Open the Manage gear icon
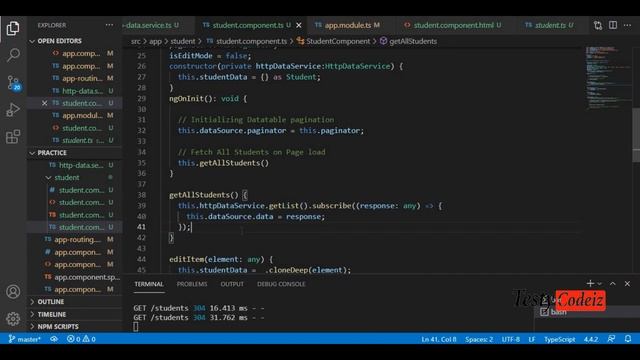 pyautogui.click(x=13, y=318)
